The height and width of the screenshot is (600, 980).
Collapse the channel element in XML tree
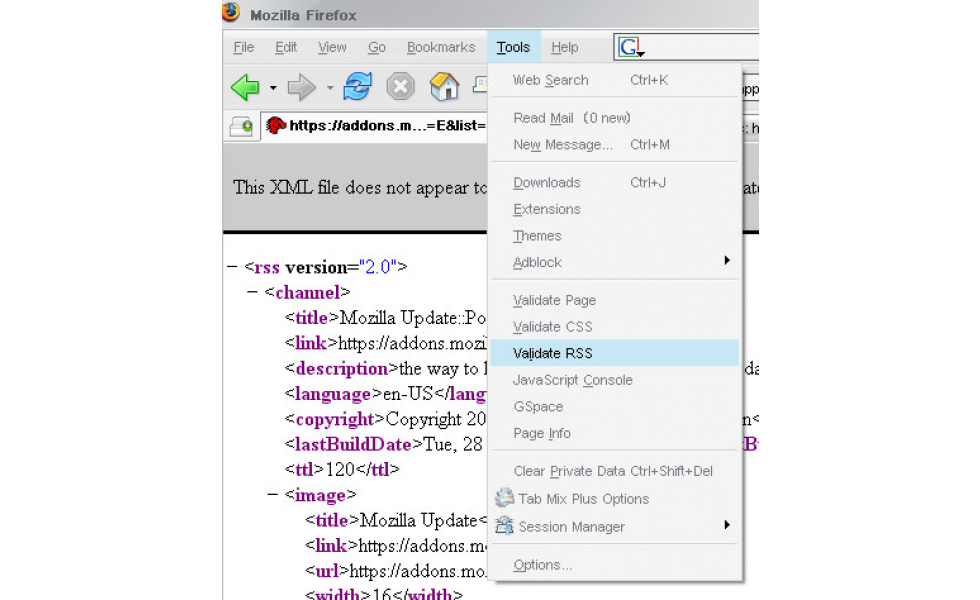click(x=252, y=292)
